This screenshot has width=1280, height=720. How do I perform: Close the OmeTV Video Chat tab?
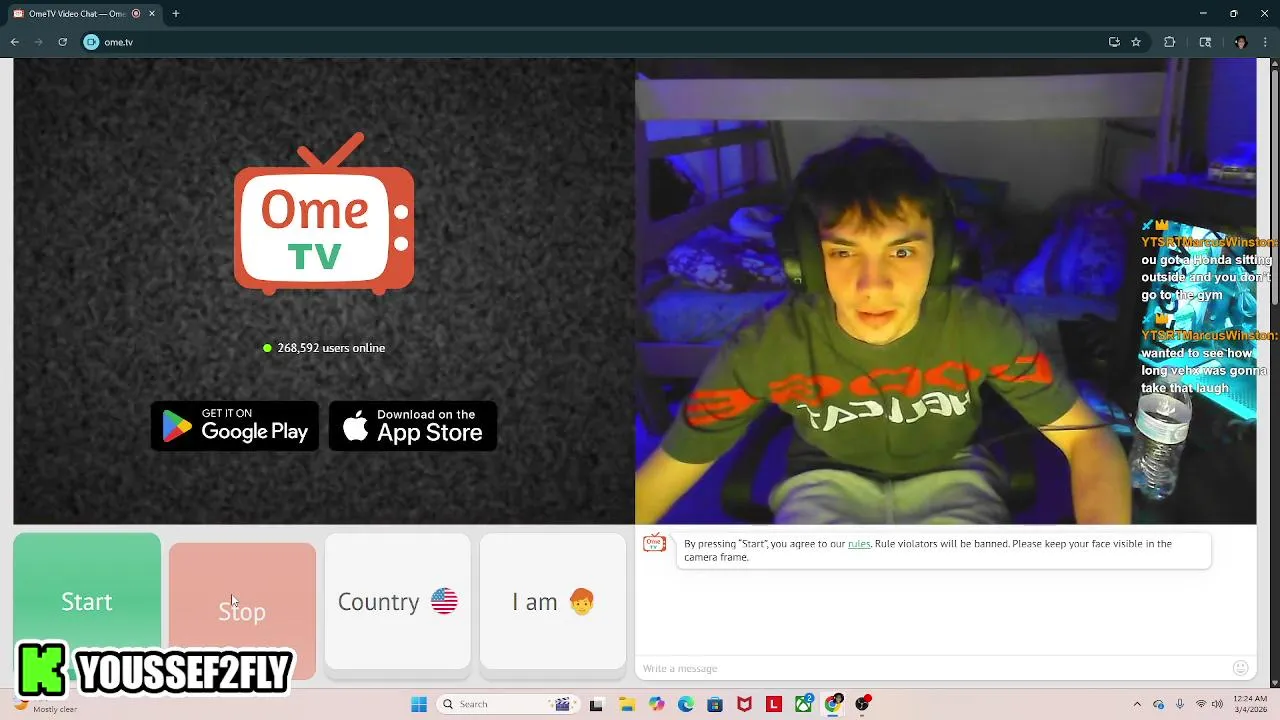click(x=152, y=14)
